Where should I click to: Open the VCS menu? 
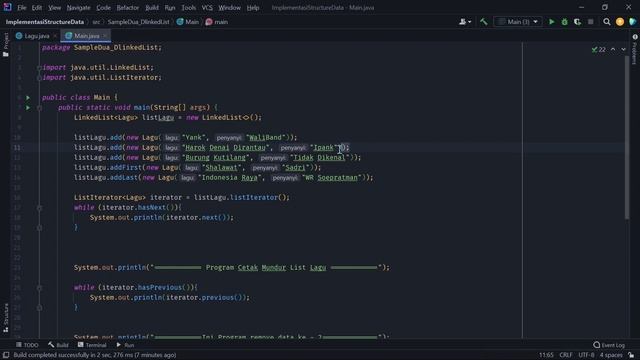pos(207,7)
